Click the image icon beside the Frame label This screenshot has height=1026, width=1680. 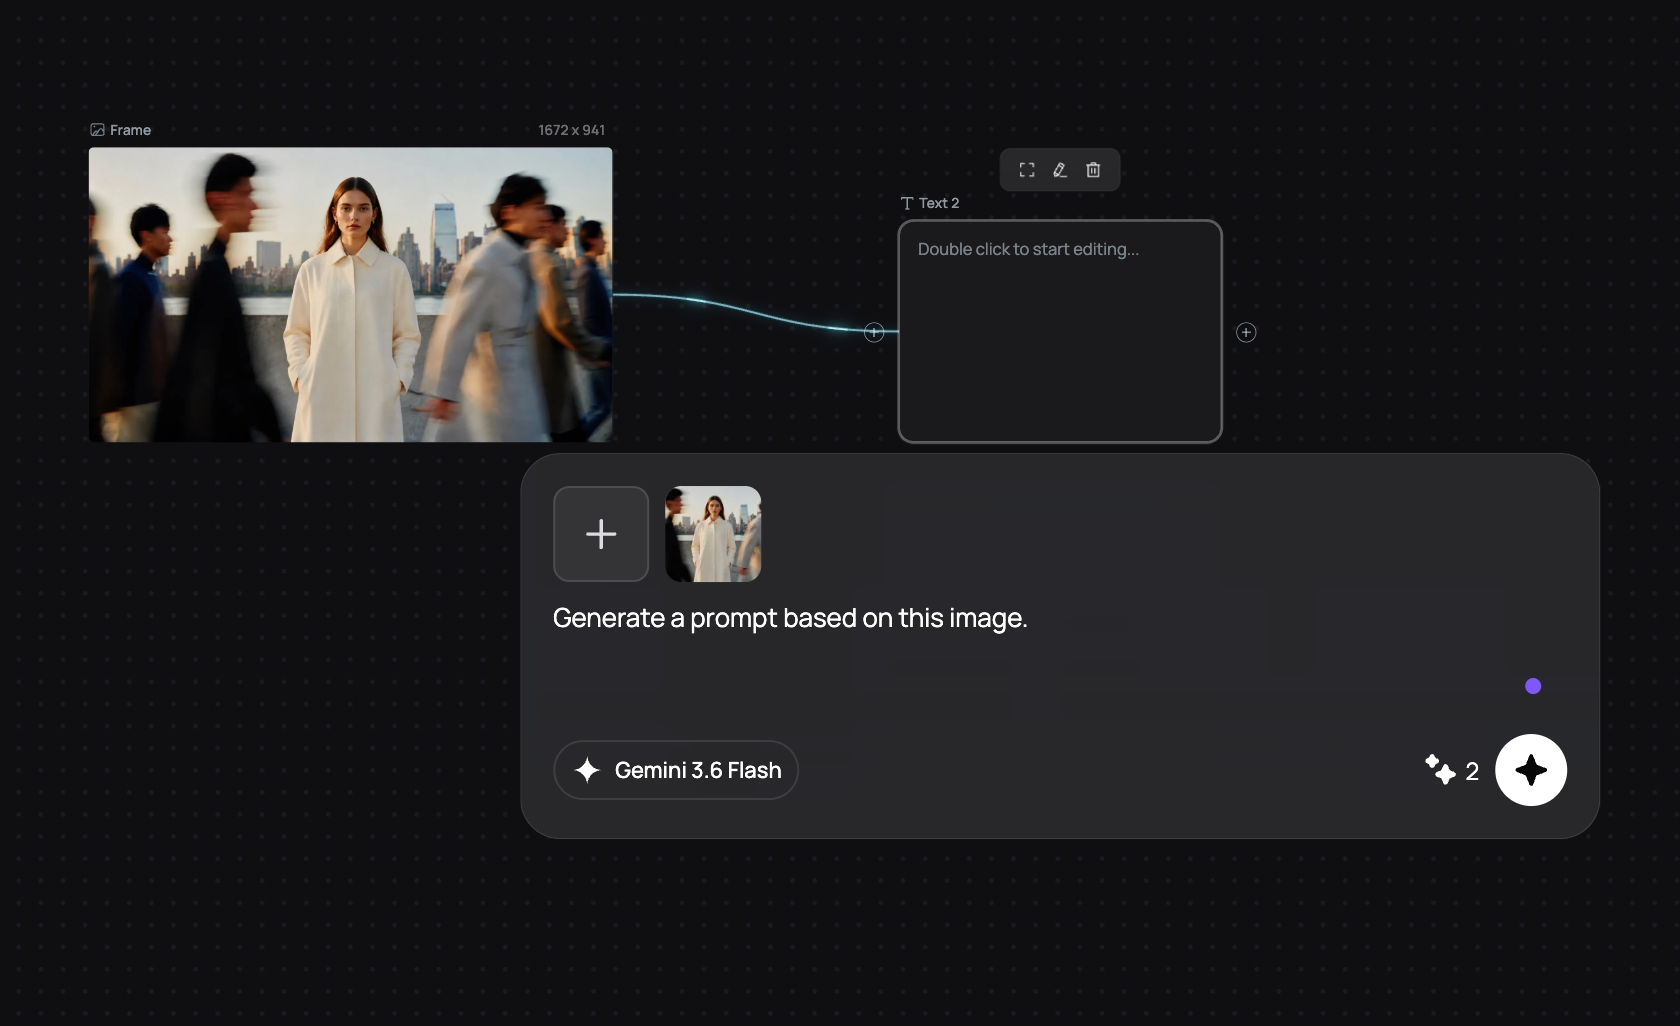click(x=97, y=130)
